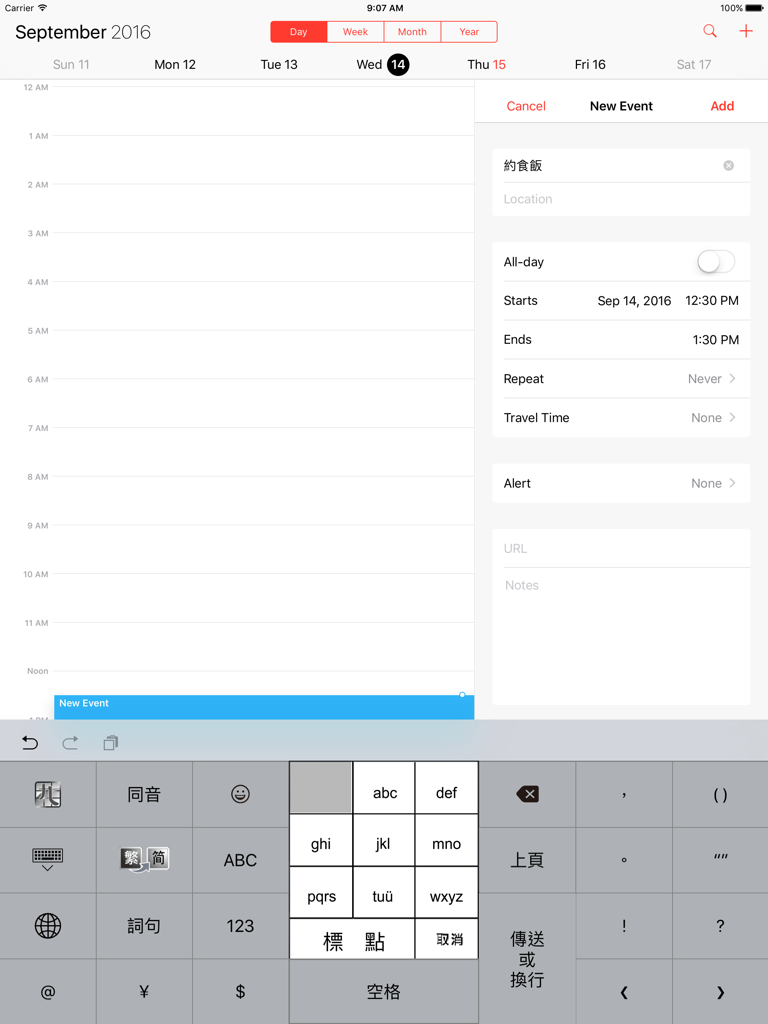Switch to Month view tab
The width and height of the screenshot is (768, 1024).
click(x=412, y=32)
